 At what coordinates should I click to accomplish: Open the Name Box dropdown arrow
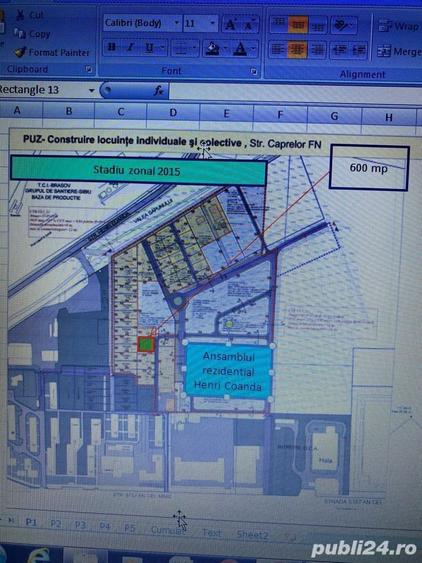pyautogui.click(x=92, y=90)
